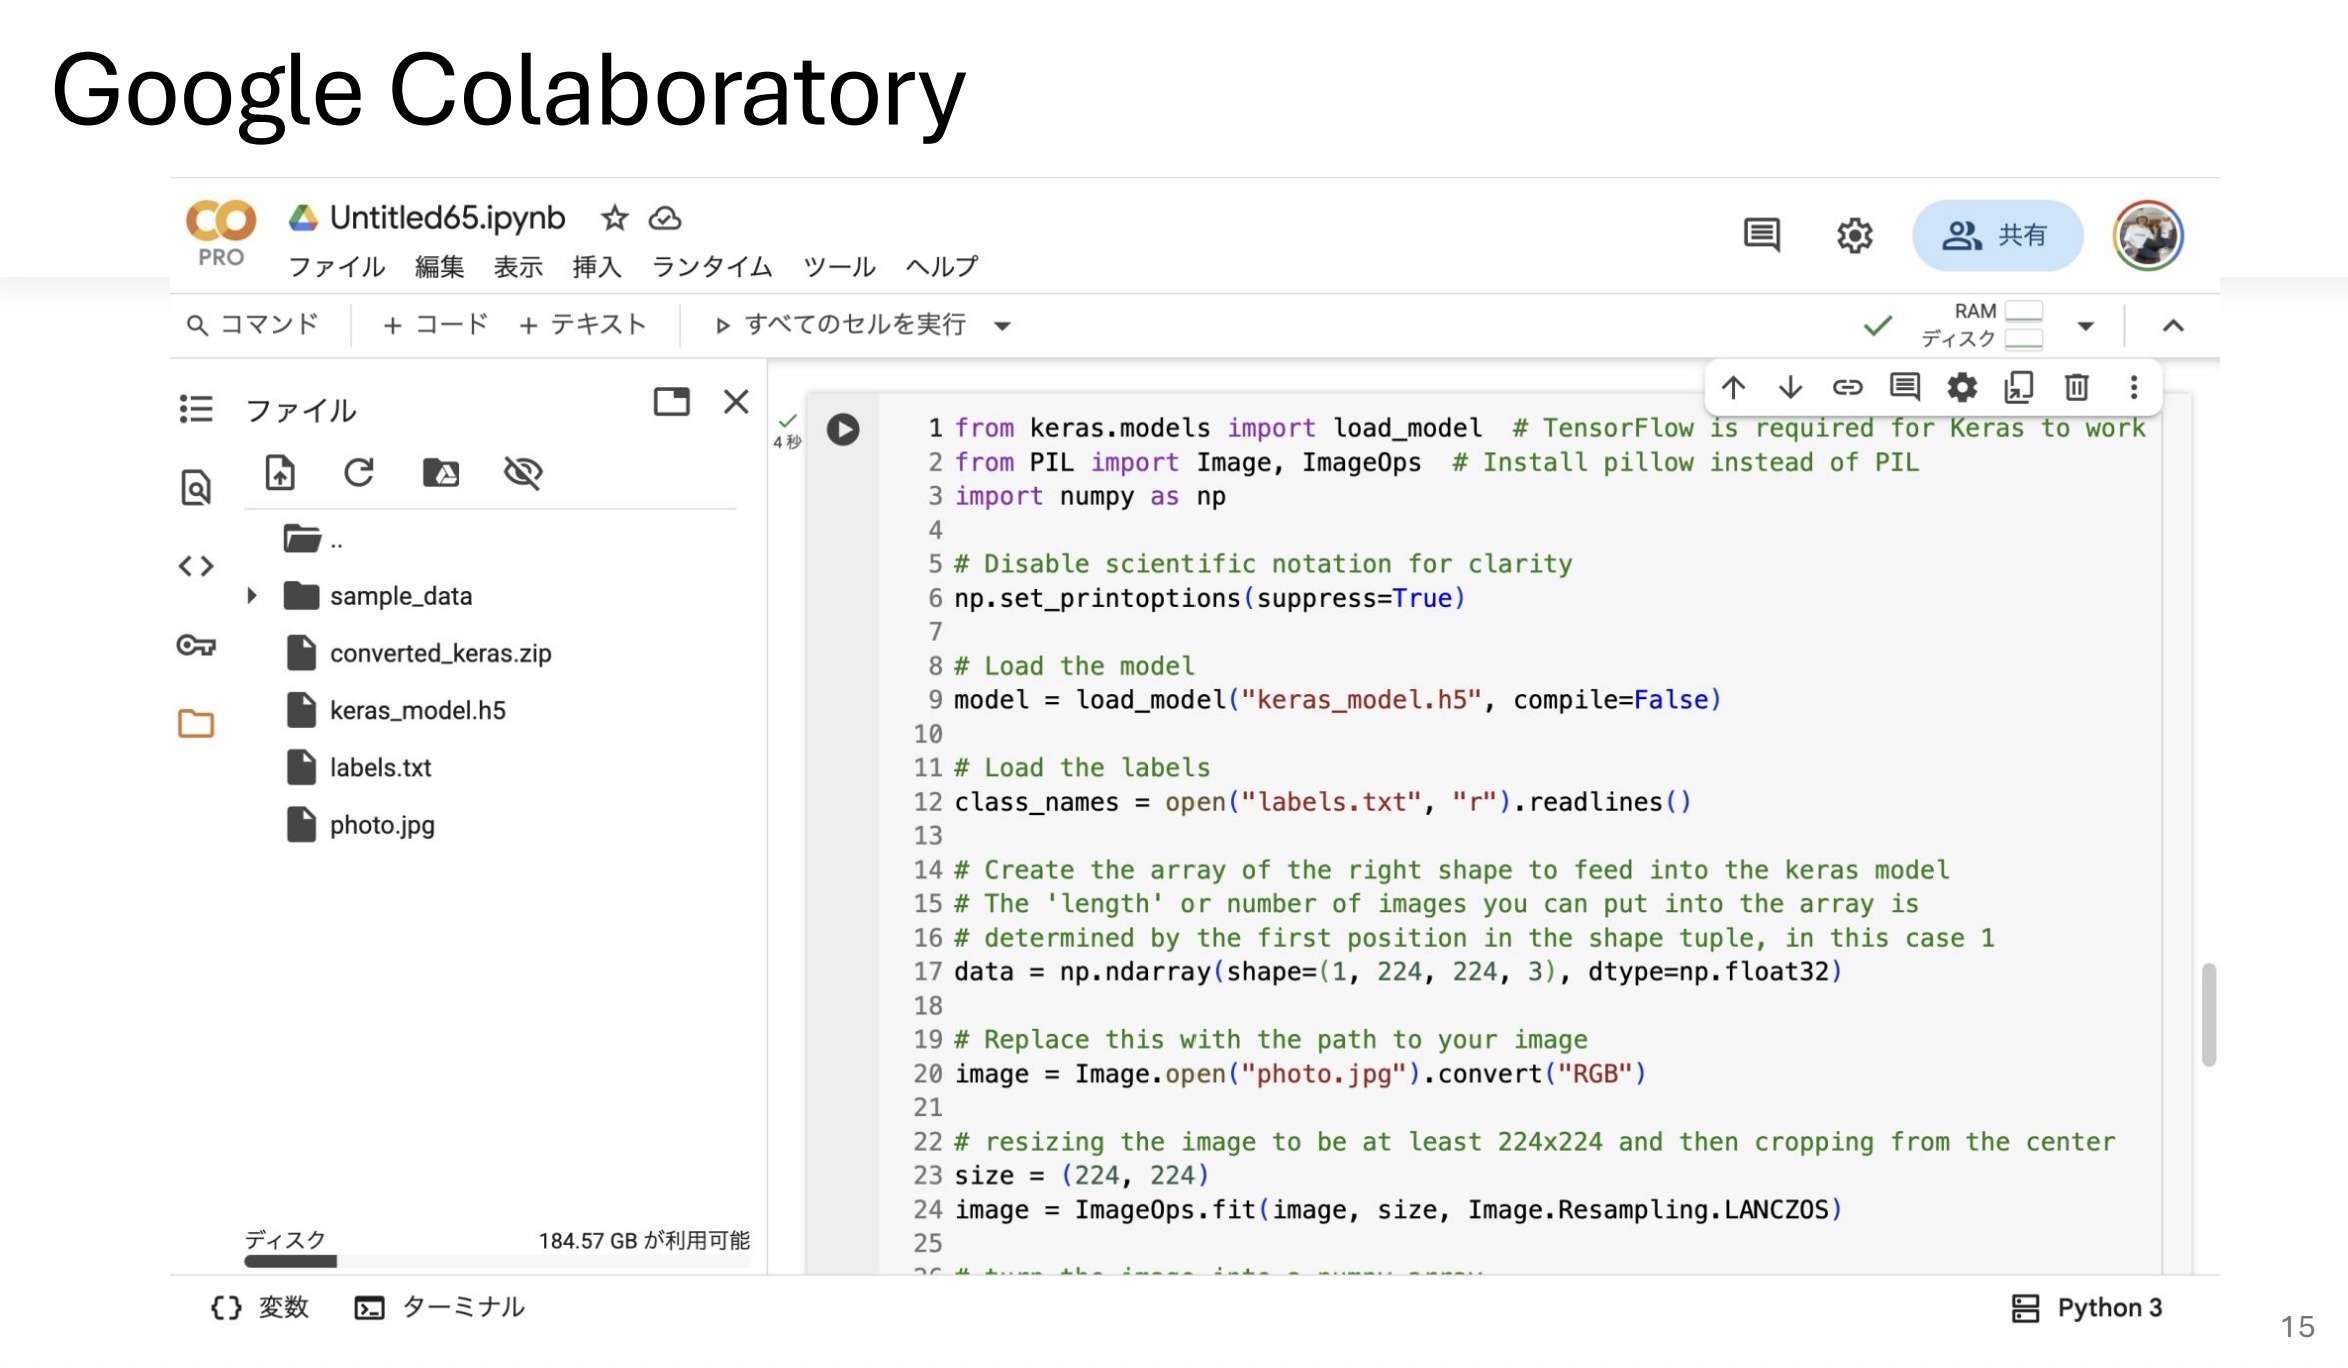Image resolution: width=2348 pixels, height=1368 pixels.
Task: Open the comments panel icon in header
Action: (x=1761, y=236)
